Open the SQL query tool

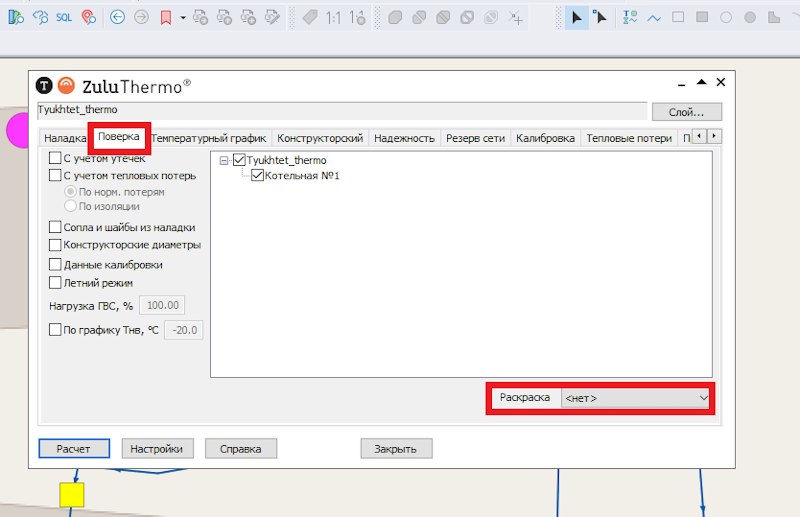pyautogui.click(x=64, y=17)
